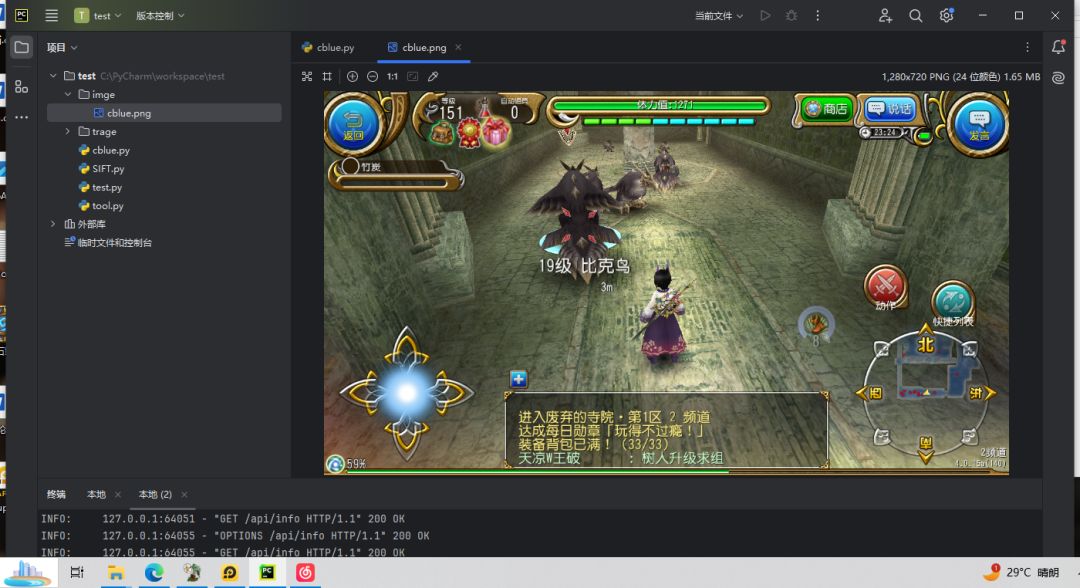
Task: Toggle the transparency chessboard in image toolbar
Action: tap(307, 76)
